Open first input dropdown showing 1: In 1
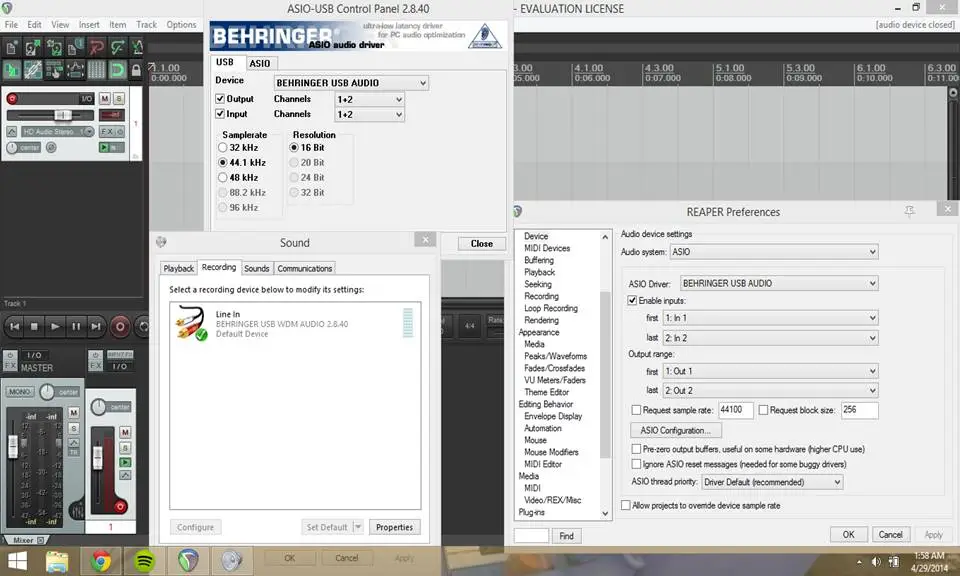Screen dimensions: 960x576 coord(770,318)
